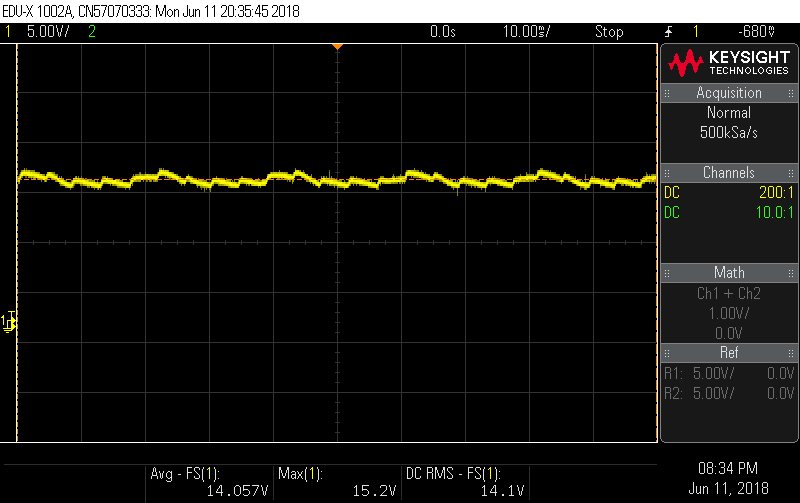Click the Avg - FS(1) measurement label
This screenshot has width=800, height=503.
pos(185,474)
